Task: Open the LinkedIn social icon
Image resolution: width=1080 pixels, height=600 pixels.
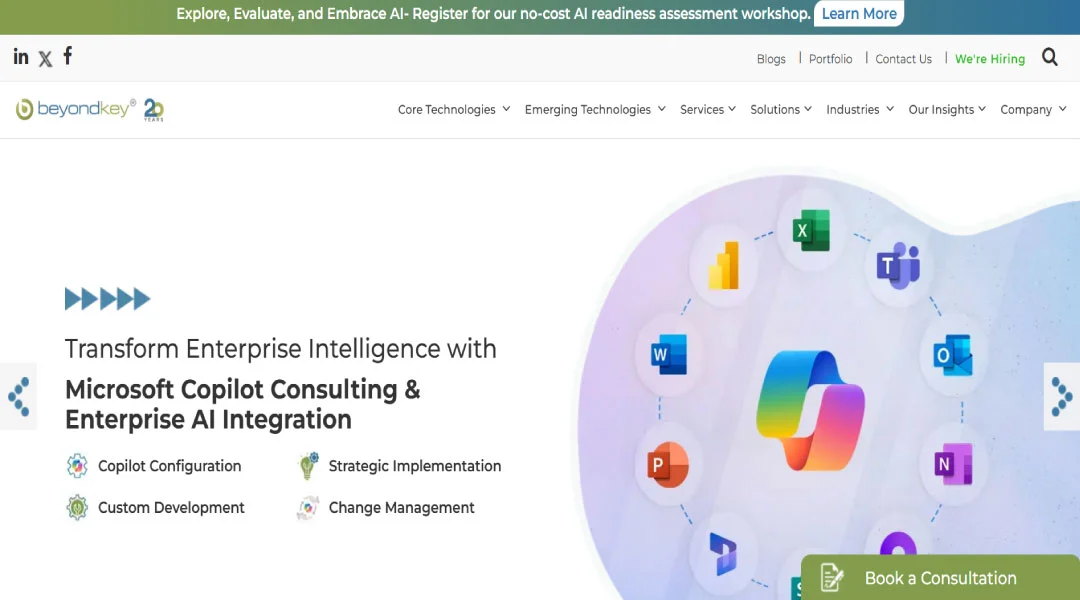Action: pos(21,57)
